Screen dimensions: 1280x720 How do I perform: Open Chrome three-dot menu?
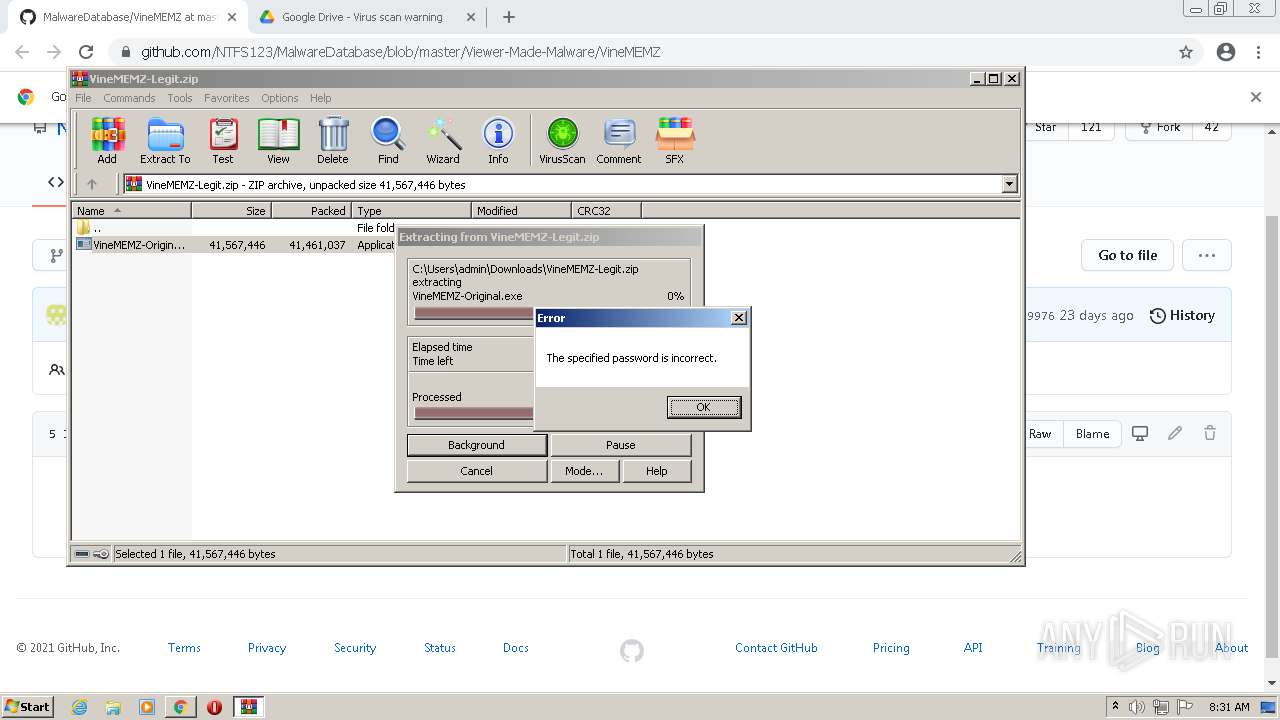pyautogui.click(x=1258, y=52)
